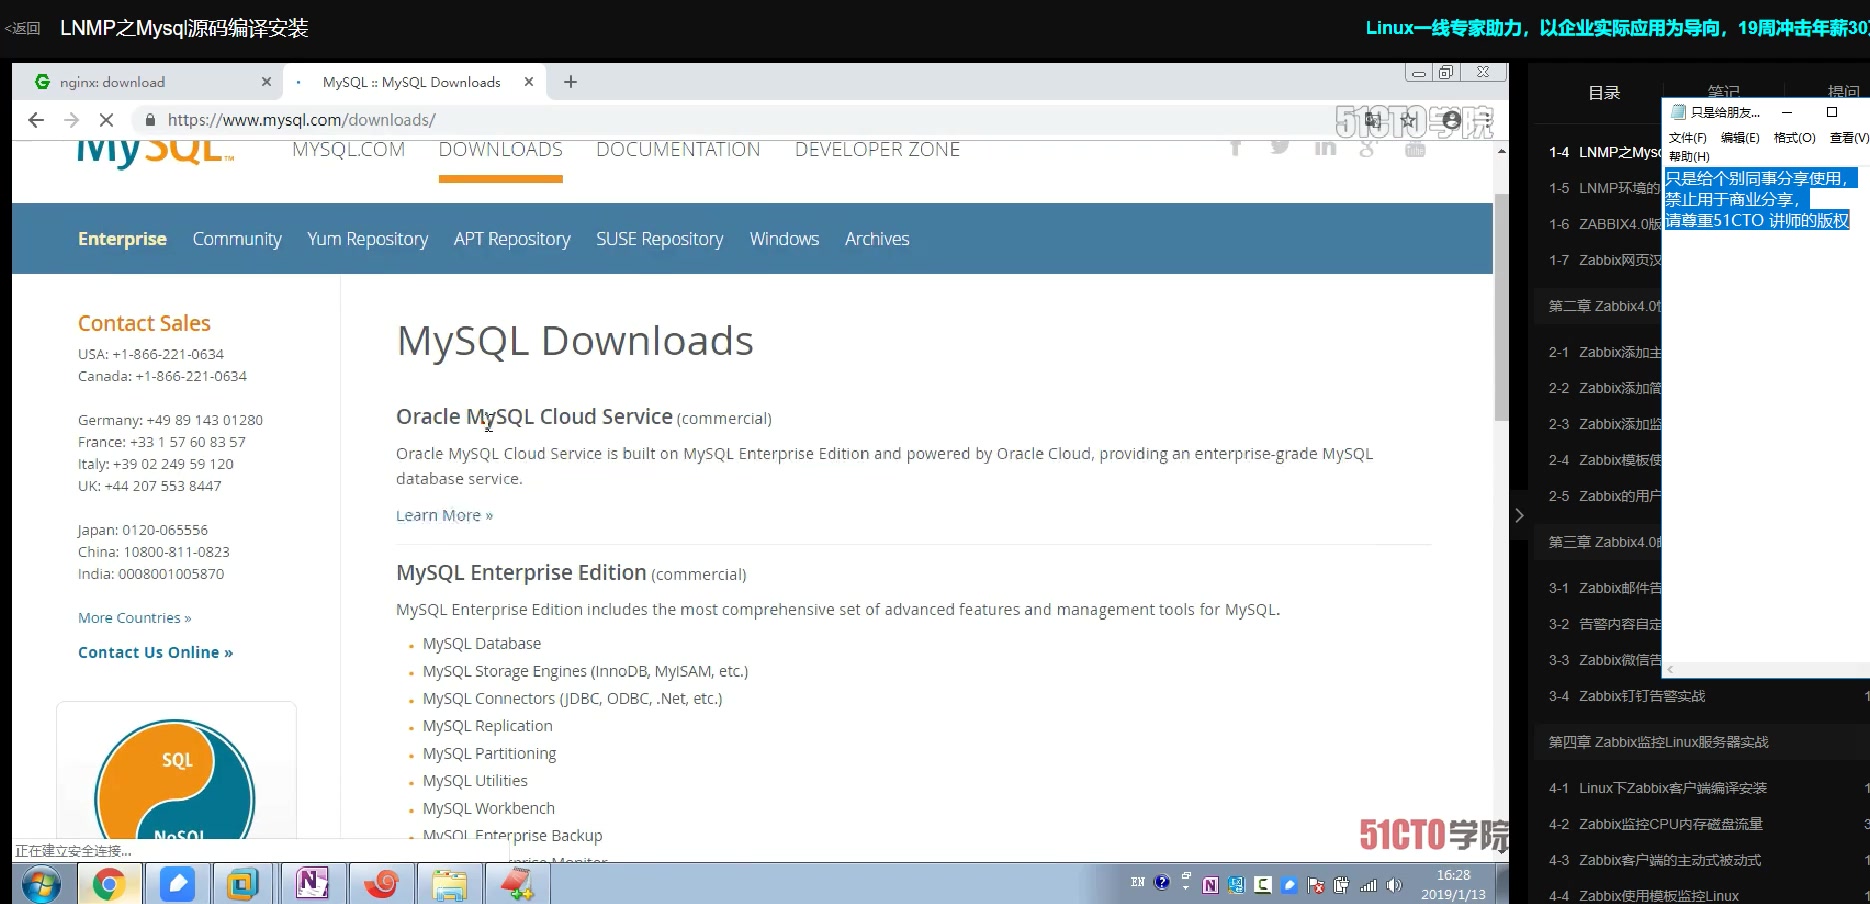This screenshot has height=904, width=1870.
Task: Open the SUSE Repository tab
Action: 660,239
